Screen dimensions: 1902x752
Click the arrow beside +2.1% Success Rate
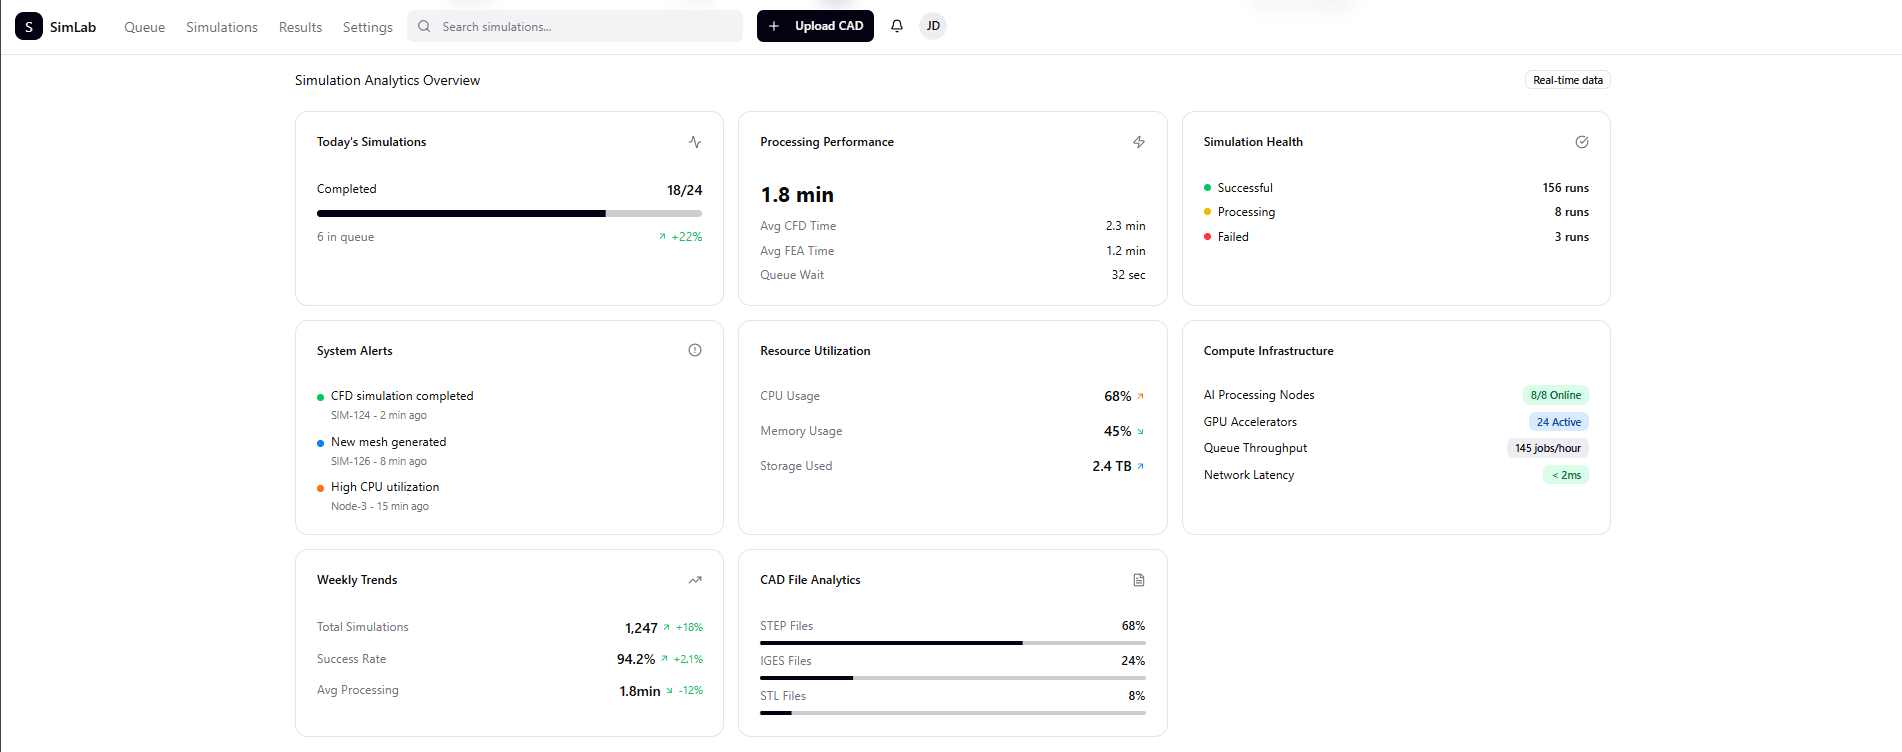(664, 658)
